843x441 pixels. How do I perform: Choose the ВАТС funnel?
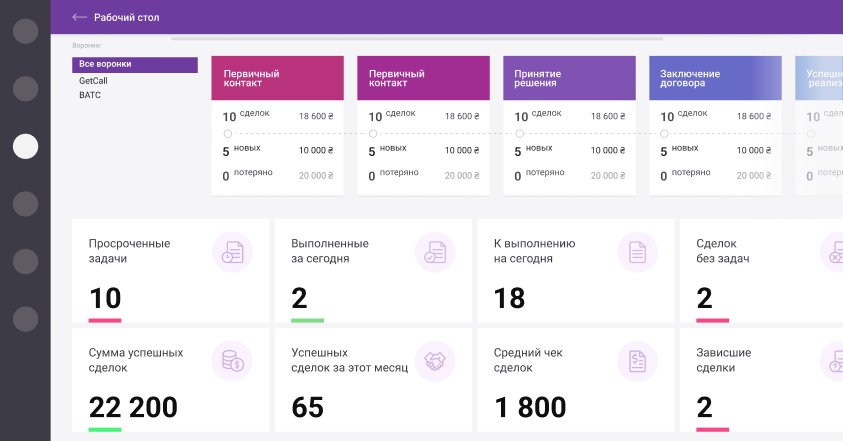pos(90,95)
